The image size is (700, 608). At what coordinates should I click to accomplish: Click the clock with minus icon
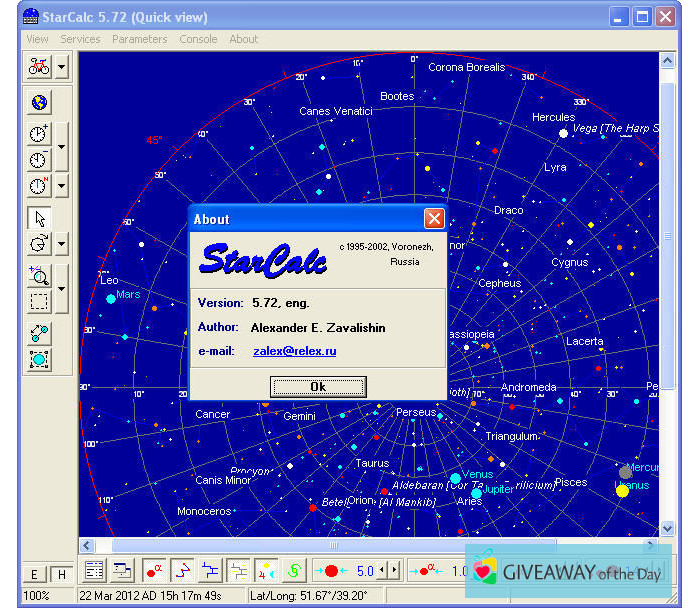click(x=38, y=160)
